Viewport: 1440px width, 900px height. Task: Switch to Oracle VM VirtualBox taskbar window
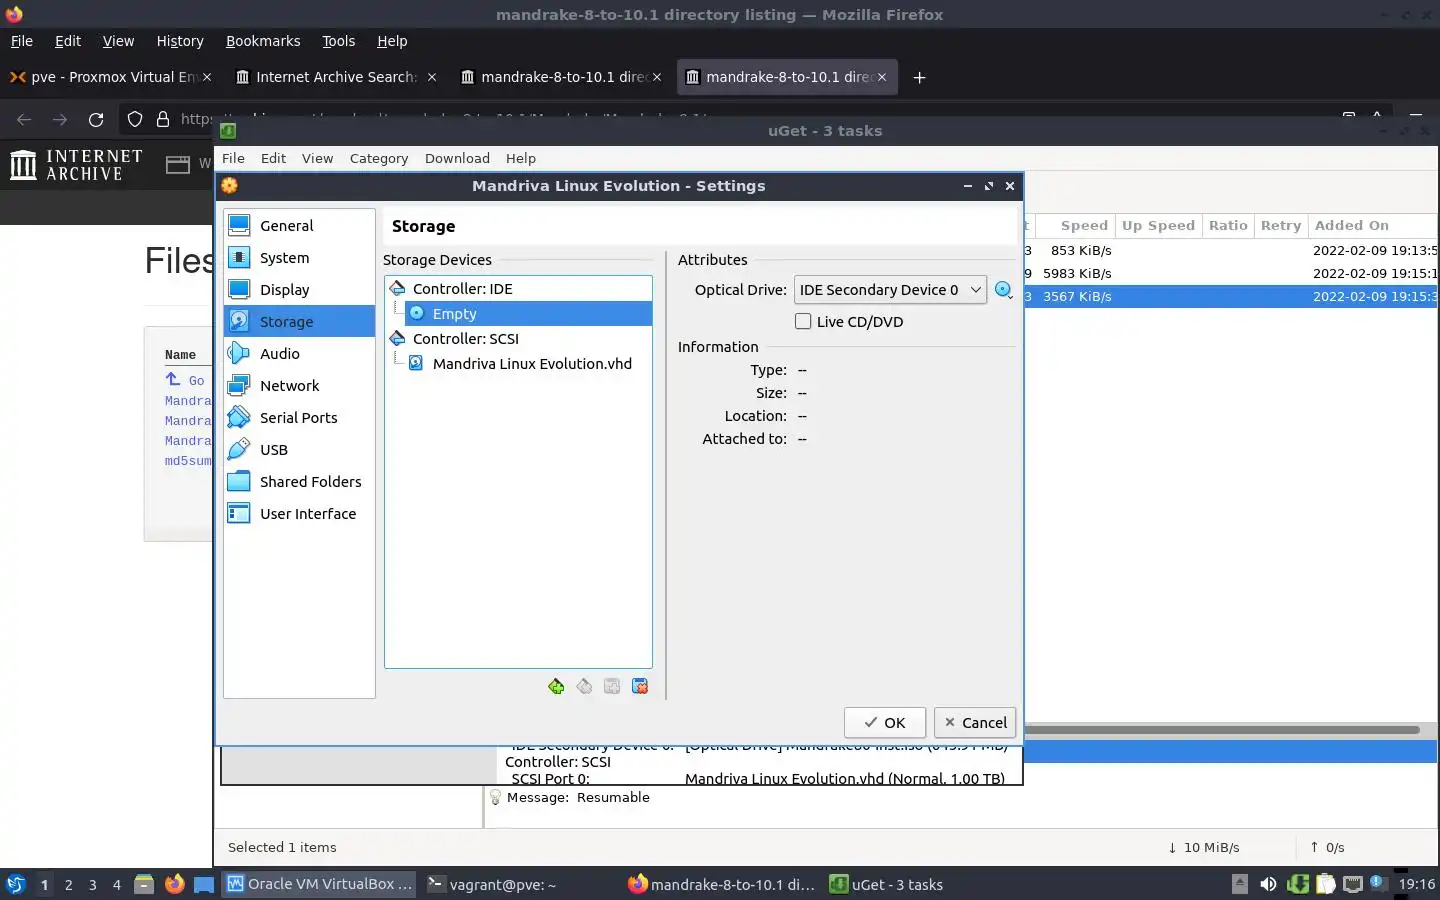(320, 884)
